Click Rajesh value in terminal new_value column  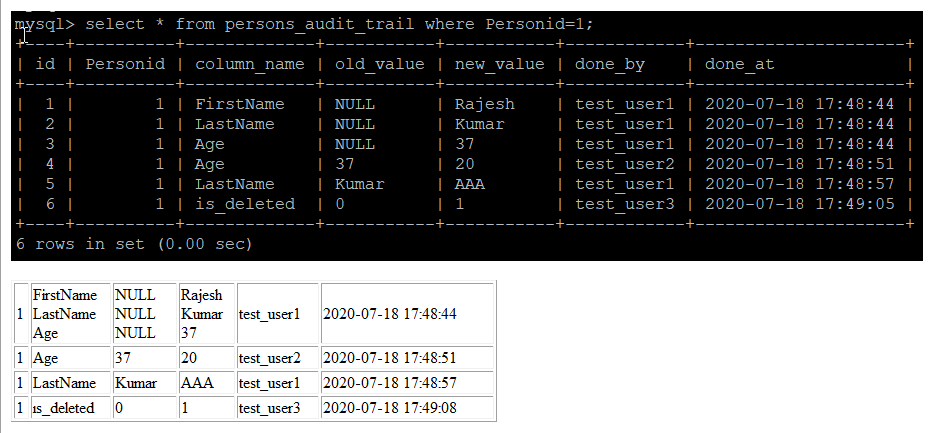485,104
